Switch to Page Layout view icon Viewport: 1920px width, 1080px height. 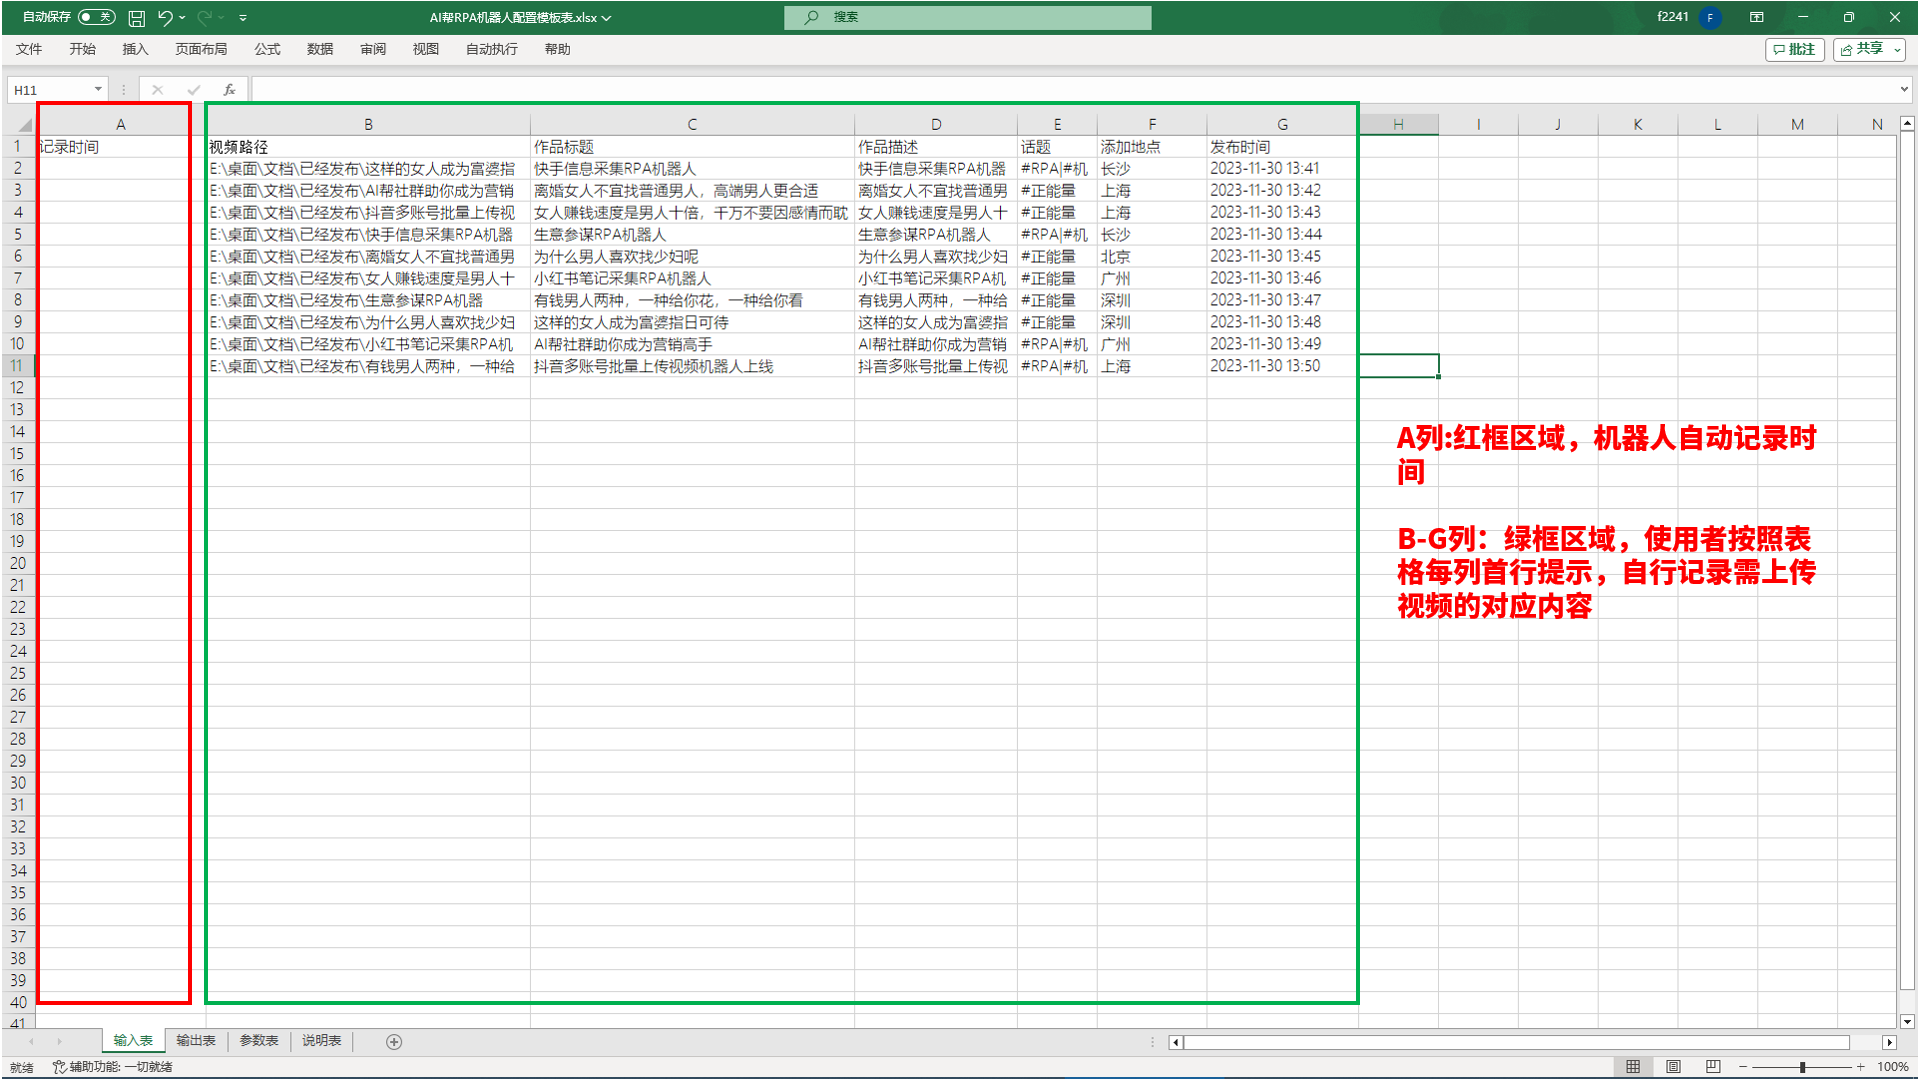(x=1673, y=1067)
